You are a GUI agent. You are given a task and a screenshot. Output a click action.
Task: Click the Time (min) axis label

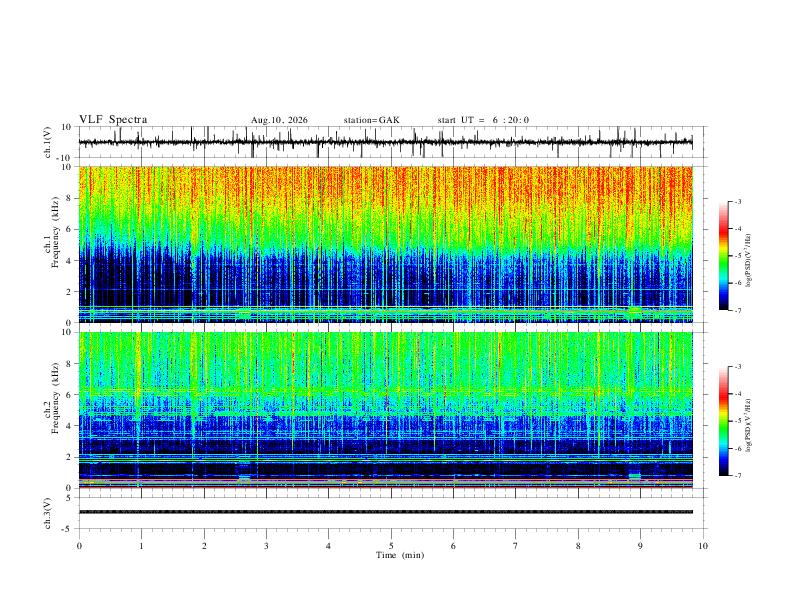(x=400, y=555)
